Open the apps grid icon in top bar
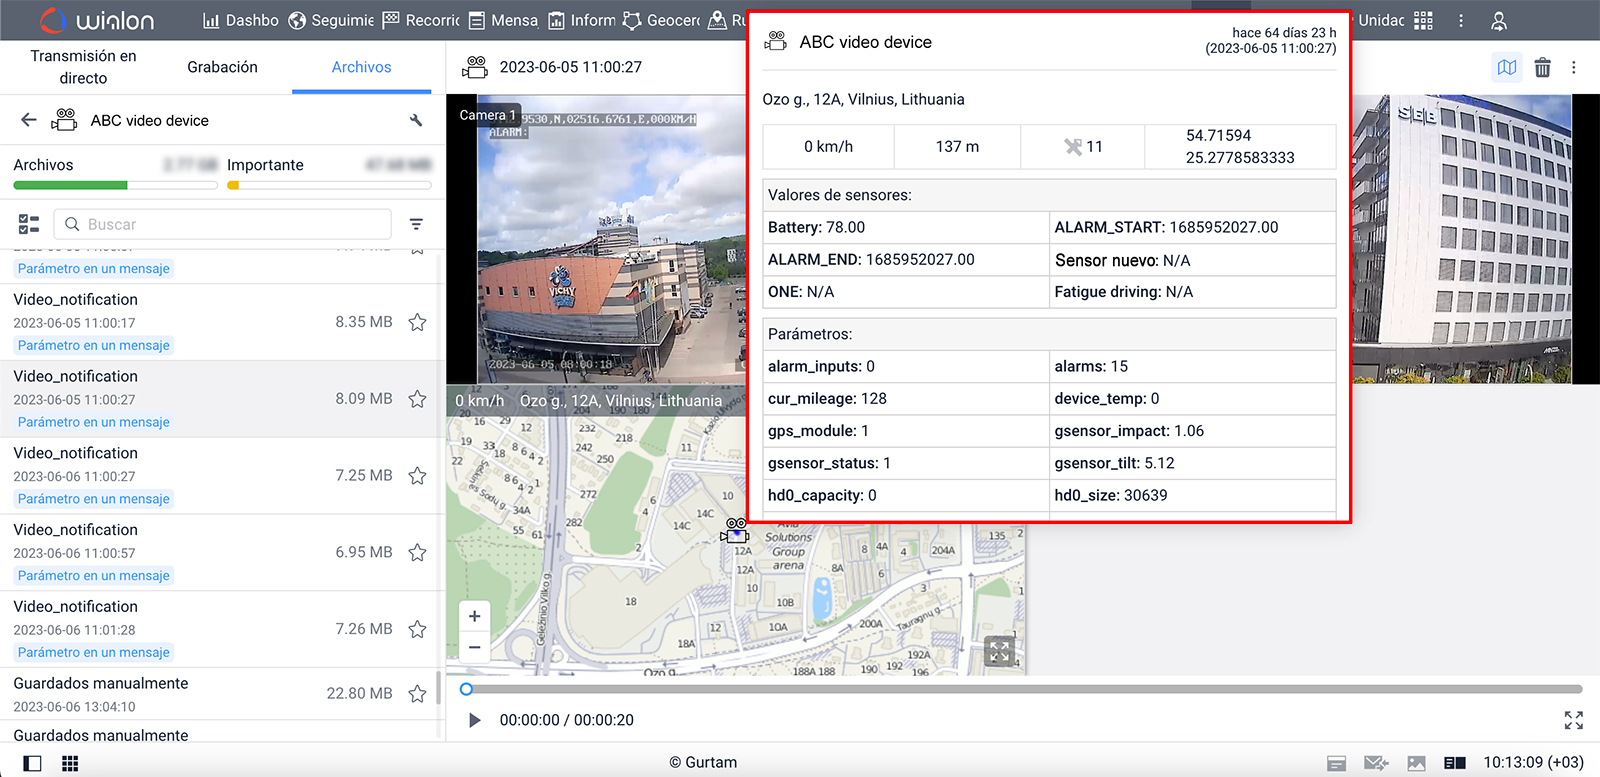Screen dimensions: 1600x777 (x=1424, y=20)
